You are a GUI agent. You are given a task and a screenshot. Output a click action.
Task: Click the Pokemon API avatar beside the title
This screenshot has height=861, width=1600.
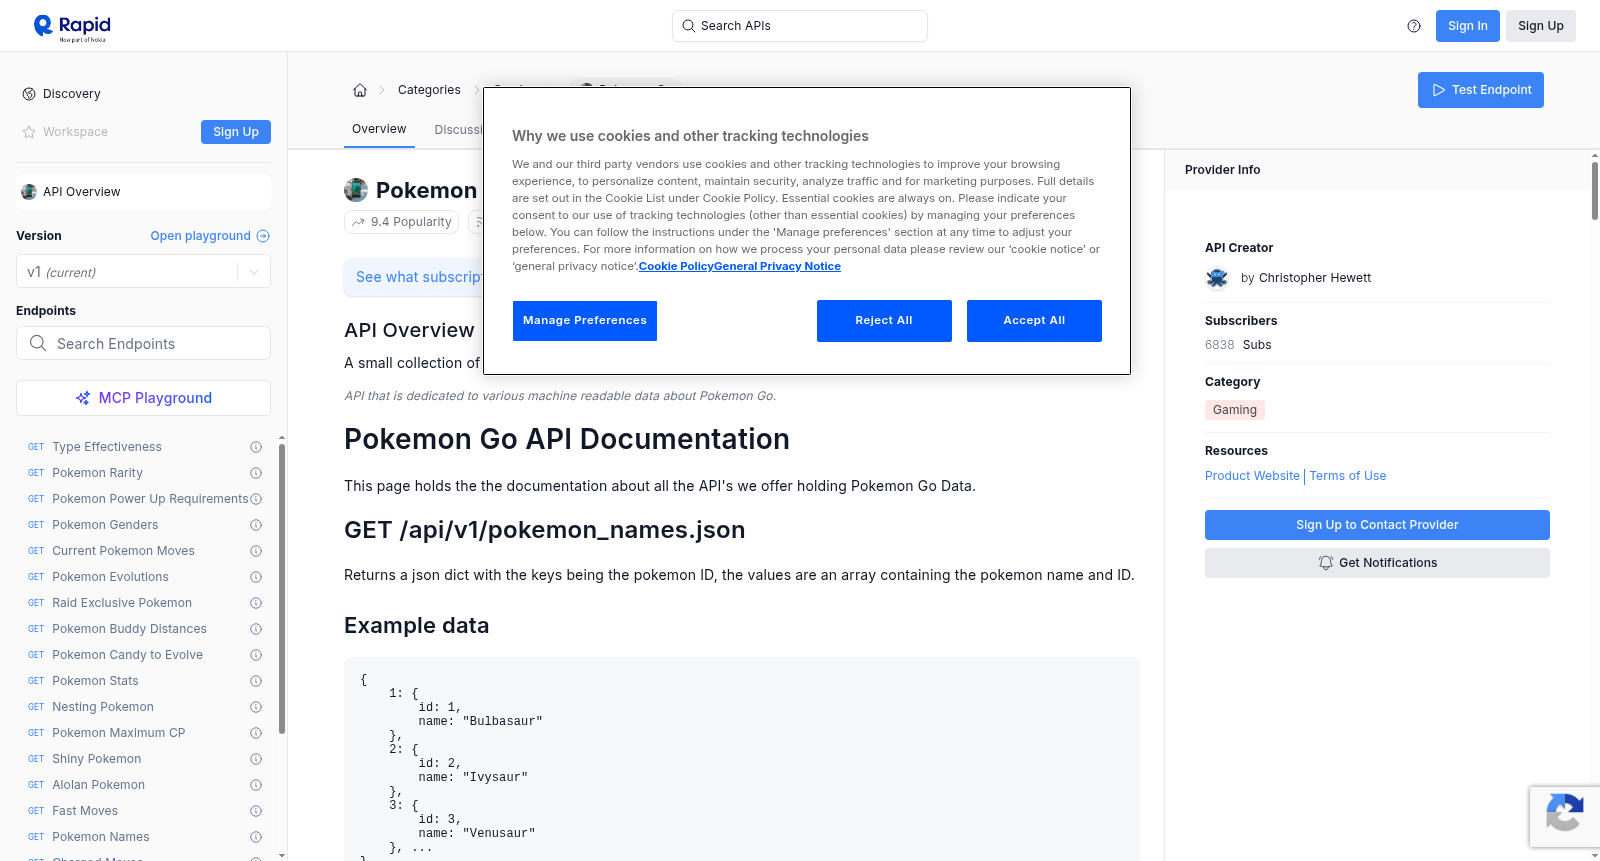(x=356, y=190)
